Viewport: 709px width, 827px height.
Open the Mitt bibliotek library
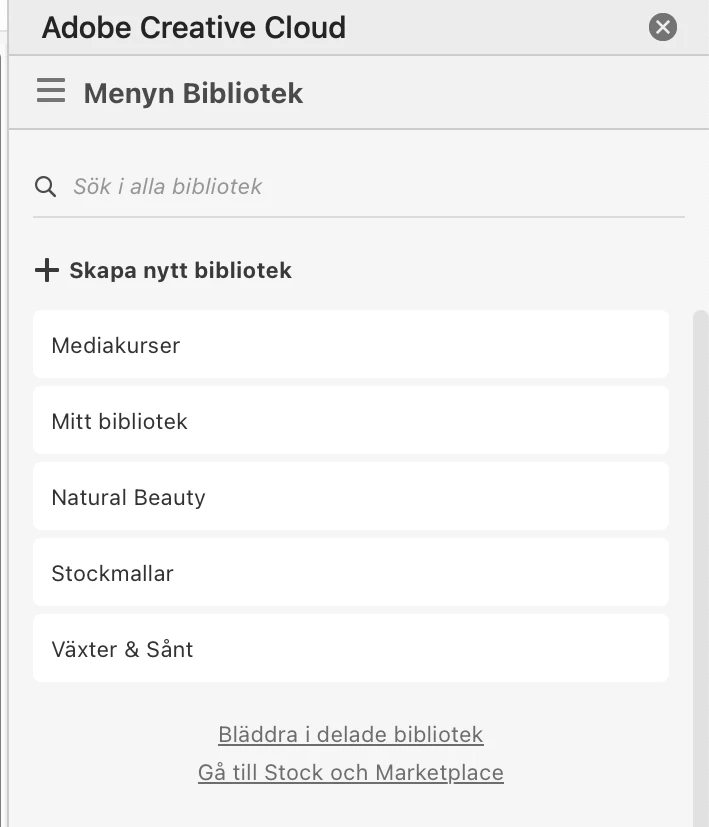(x=351, y=420)
